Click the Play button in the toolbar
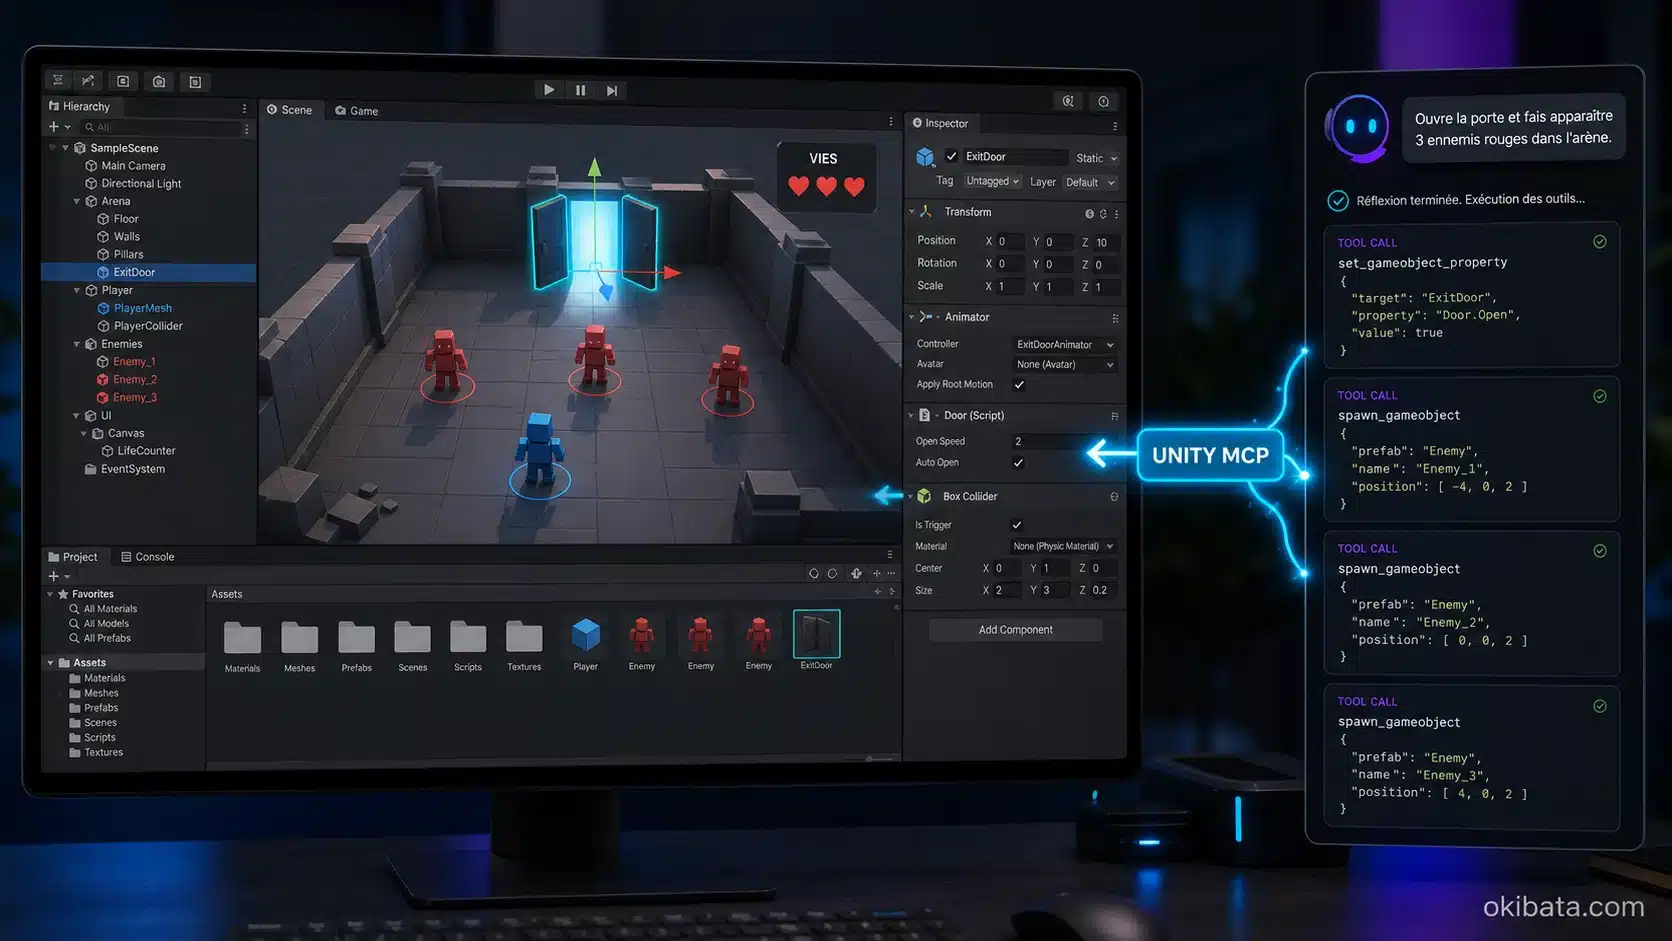 click(549, 90)
